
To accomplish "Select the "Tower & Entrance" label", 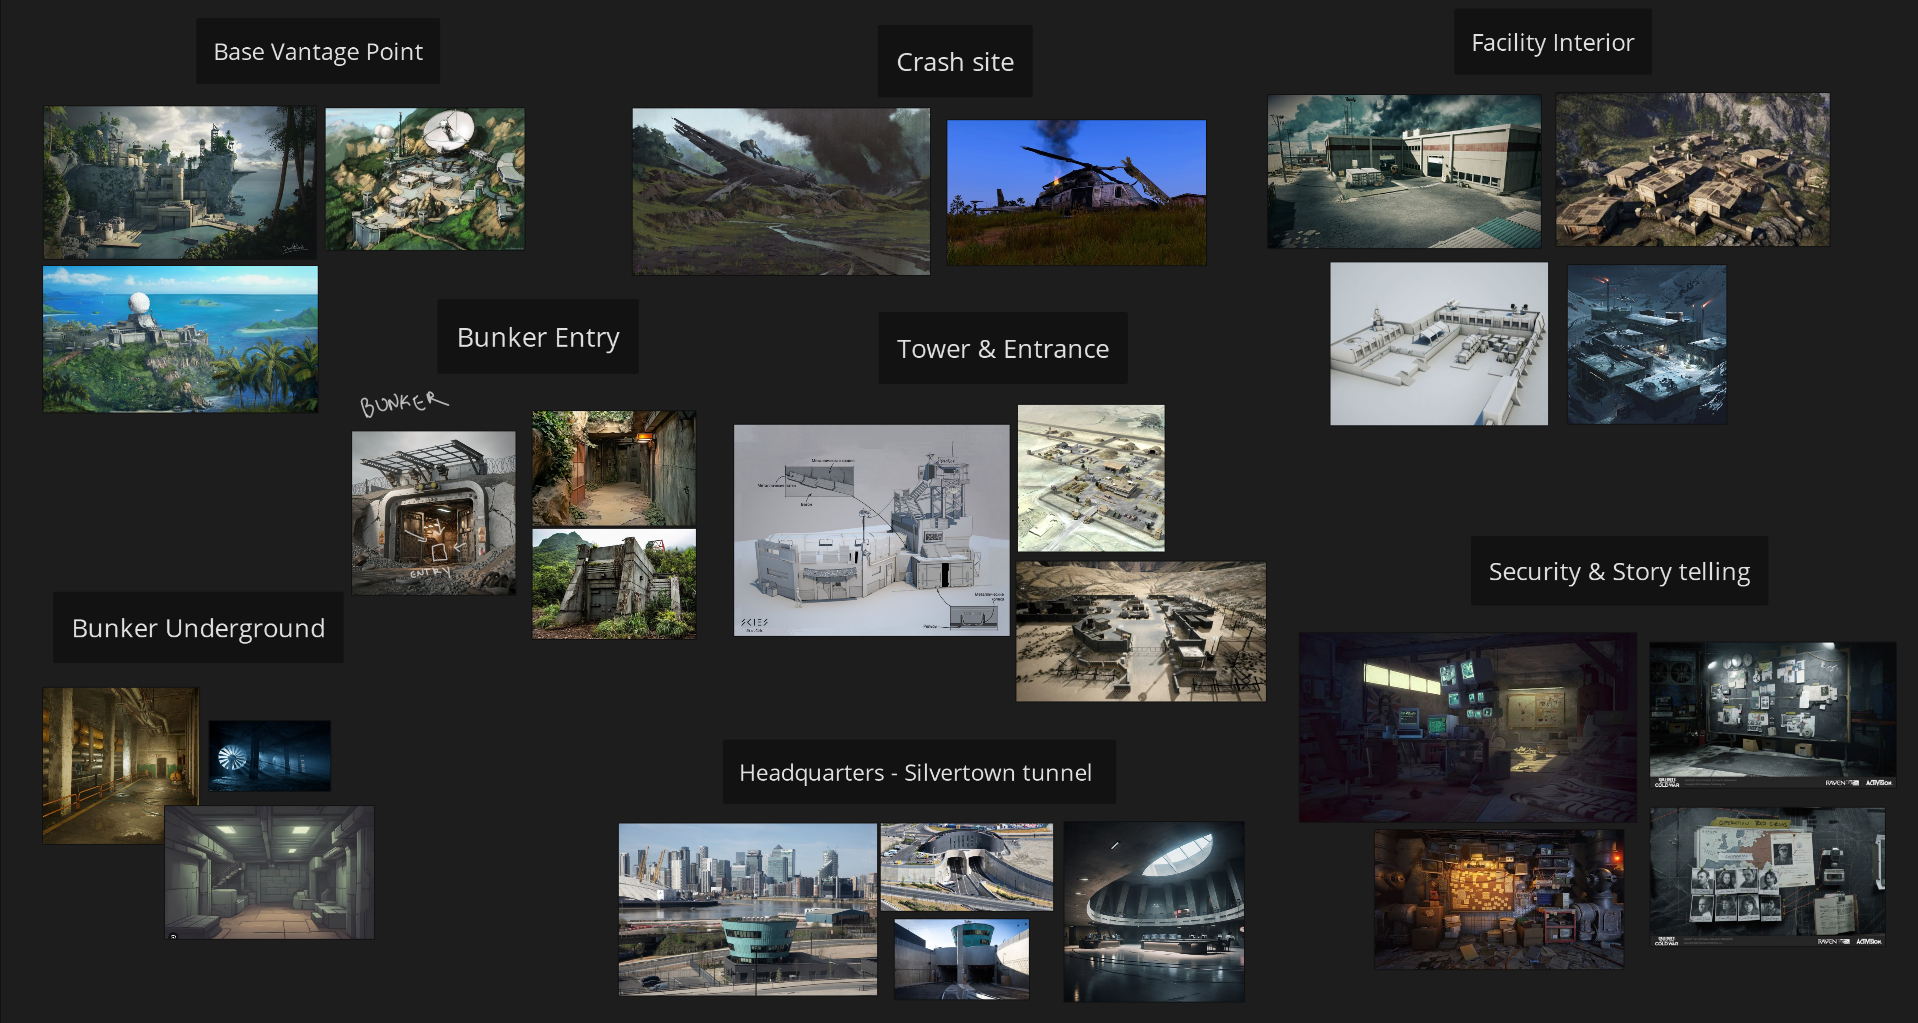I will pos(1003,348).
